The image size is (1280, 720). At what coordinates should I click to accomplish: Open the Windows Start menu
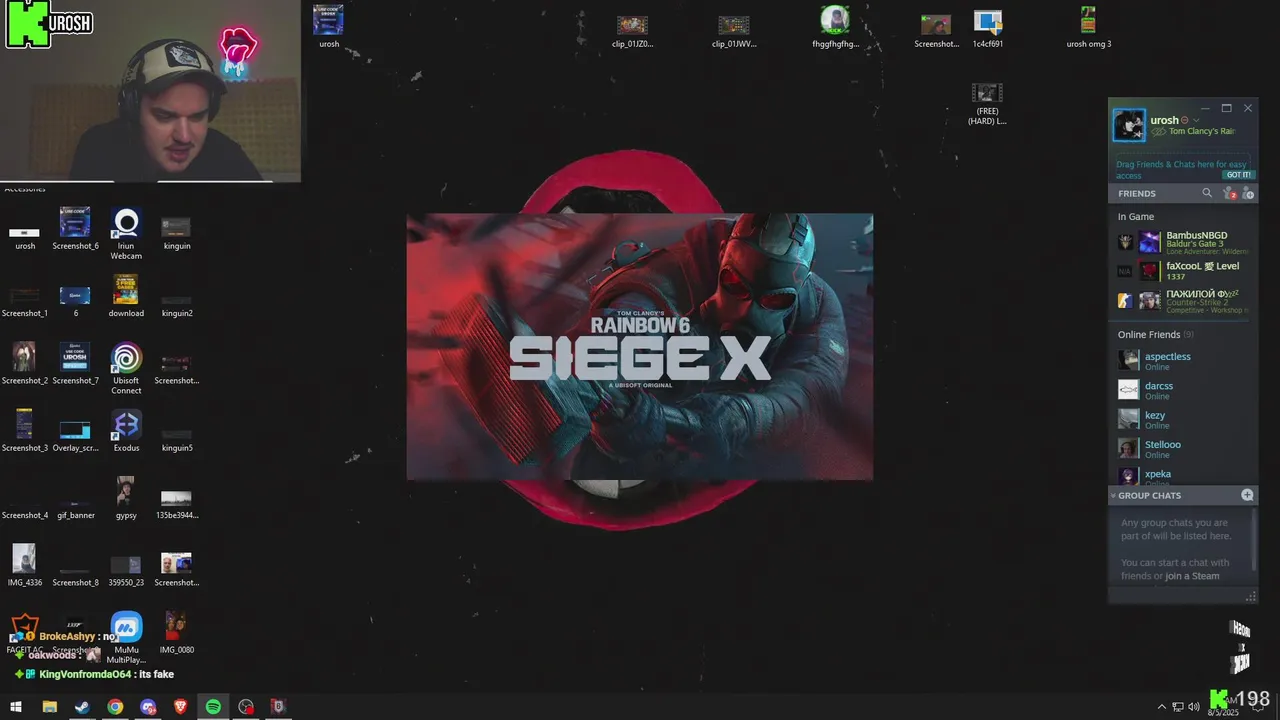16,707
